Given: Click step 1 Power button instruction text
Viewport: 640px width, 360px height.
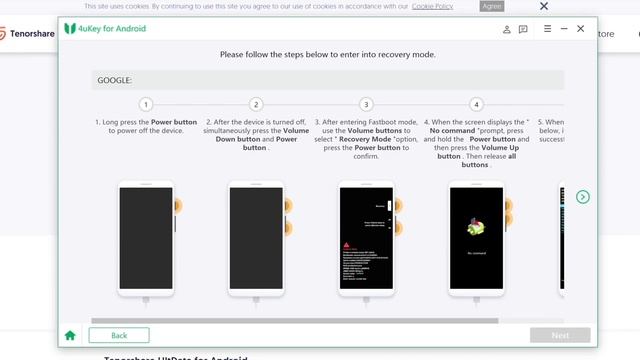Looking at the screenshot, I should [x=146, y=126].
